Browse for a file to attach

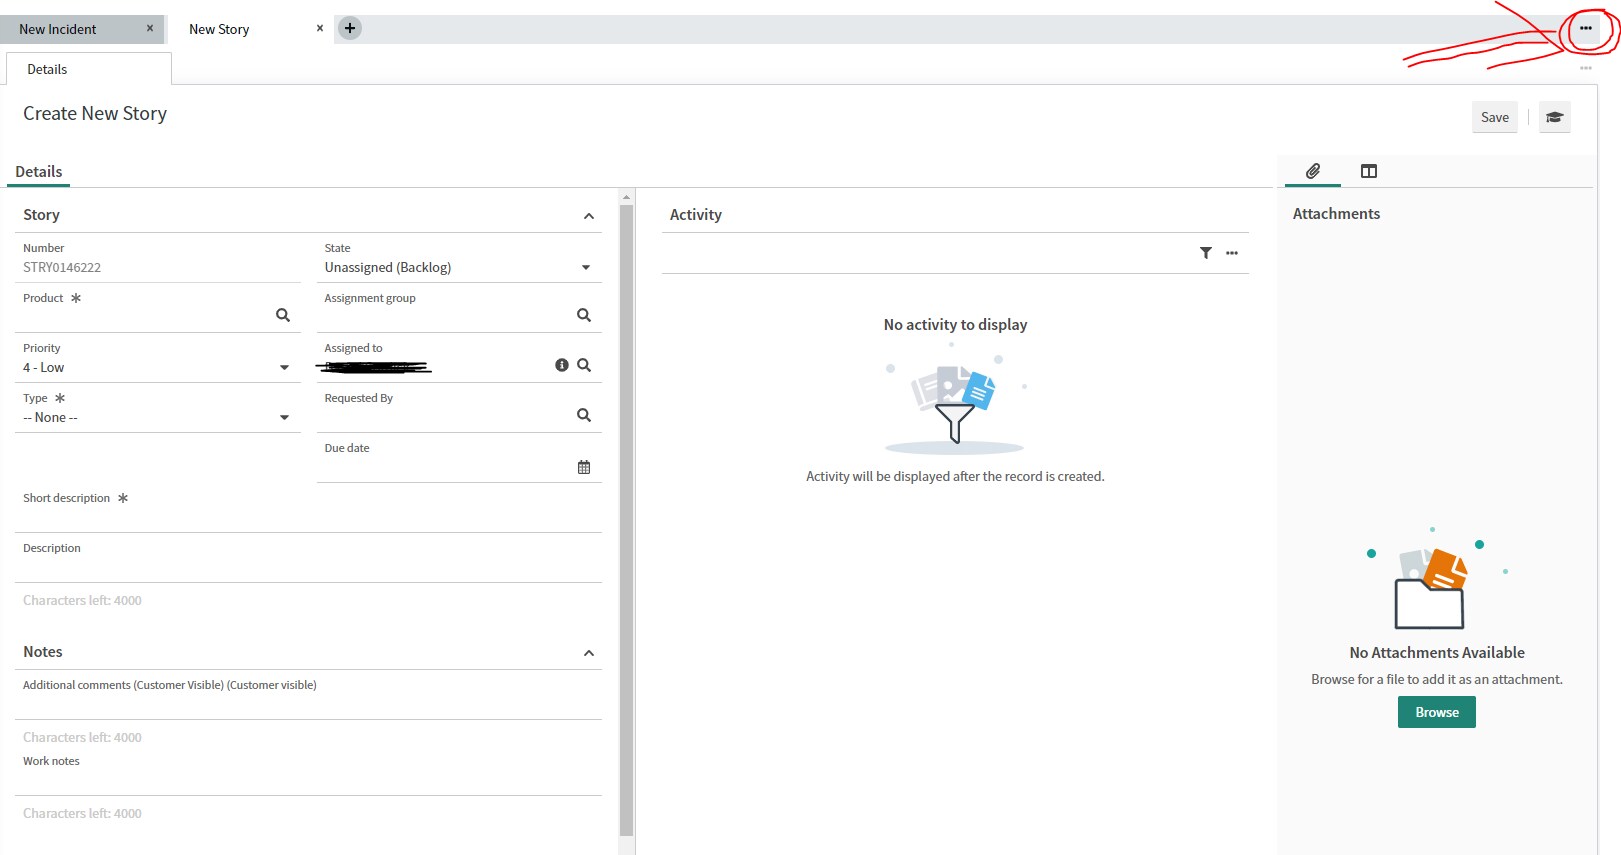1437,712
